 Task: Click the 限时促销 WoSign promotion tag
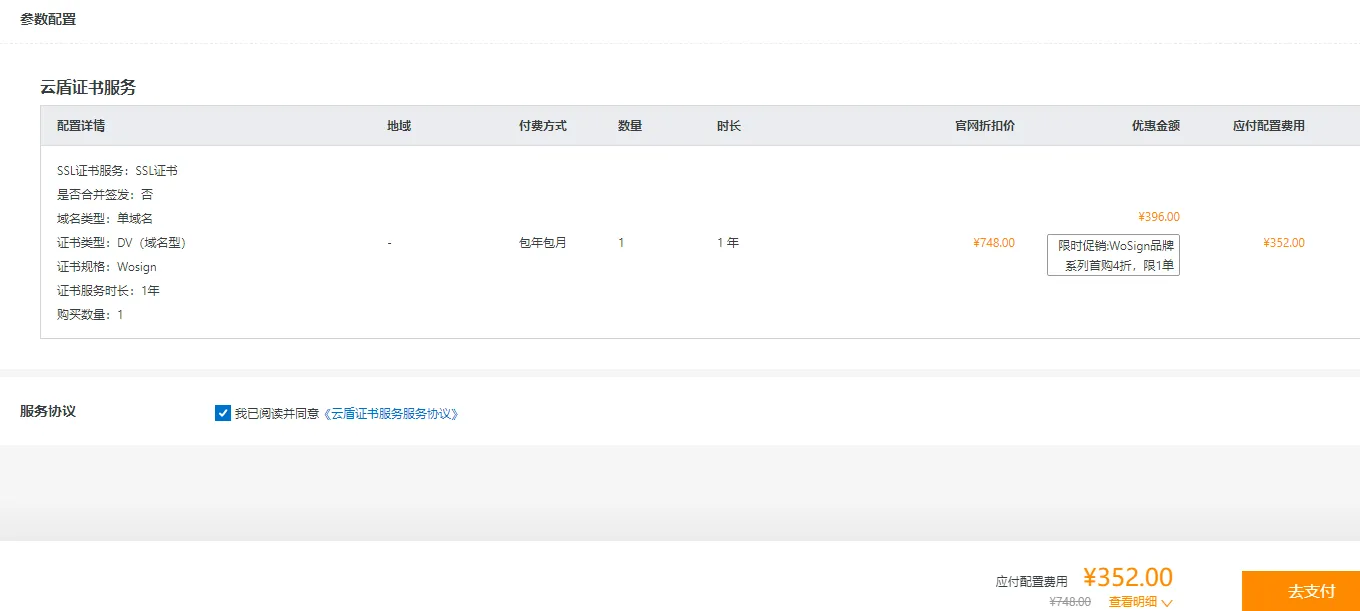point(1113,255)
